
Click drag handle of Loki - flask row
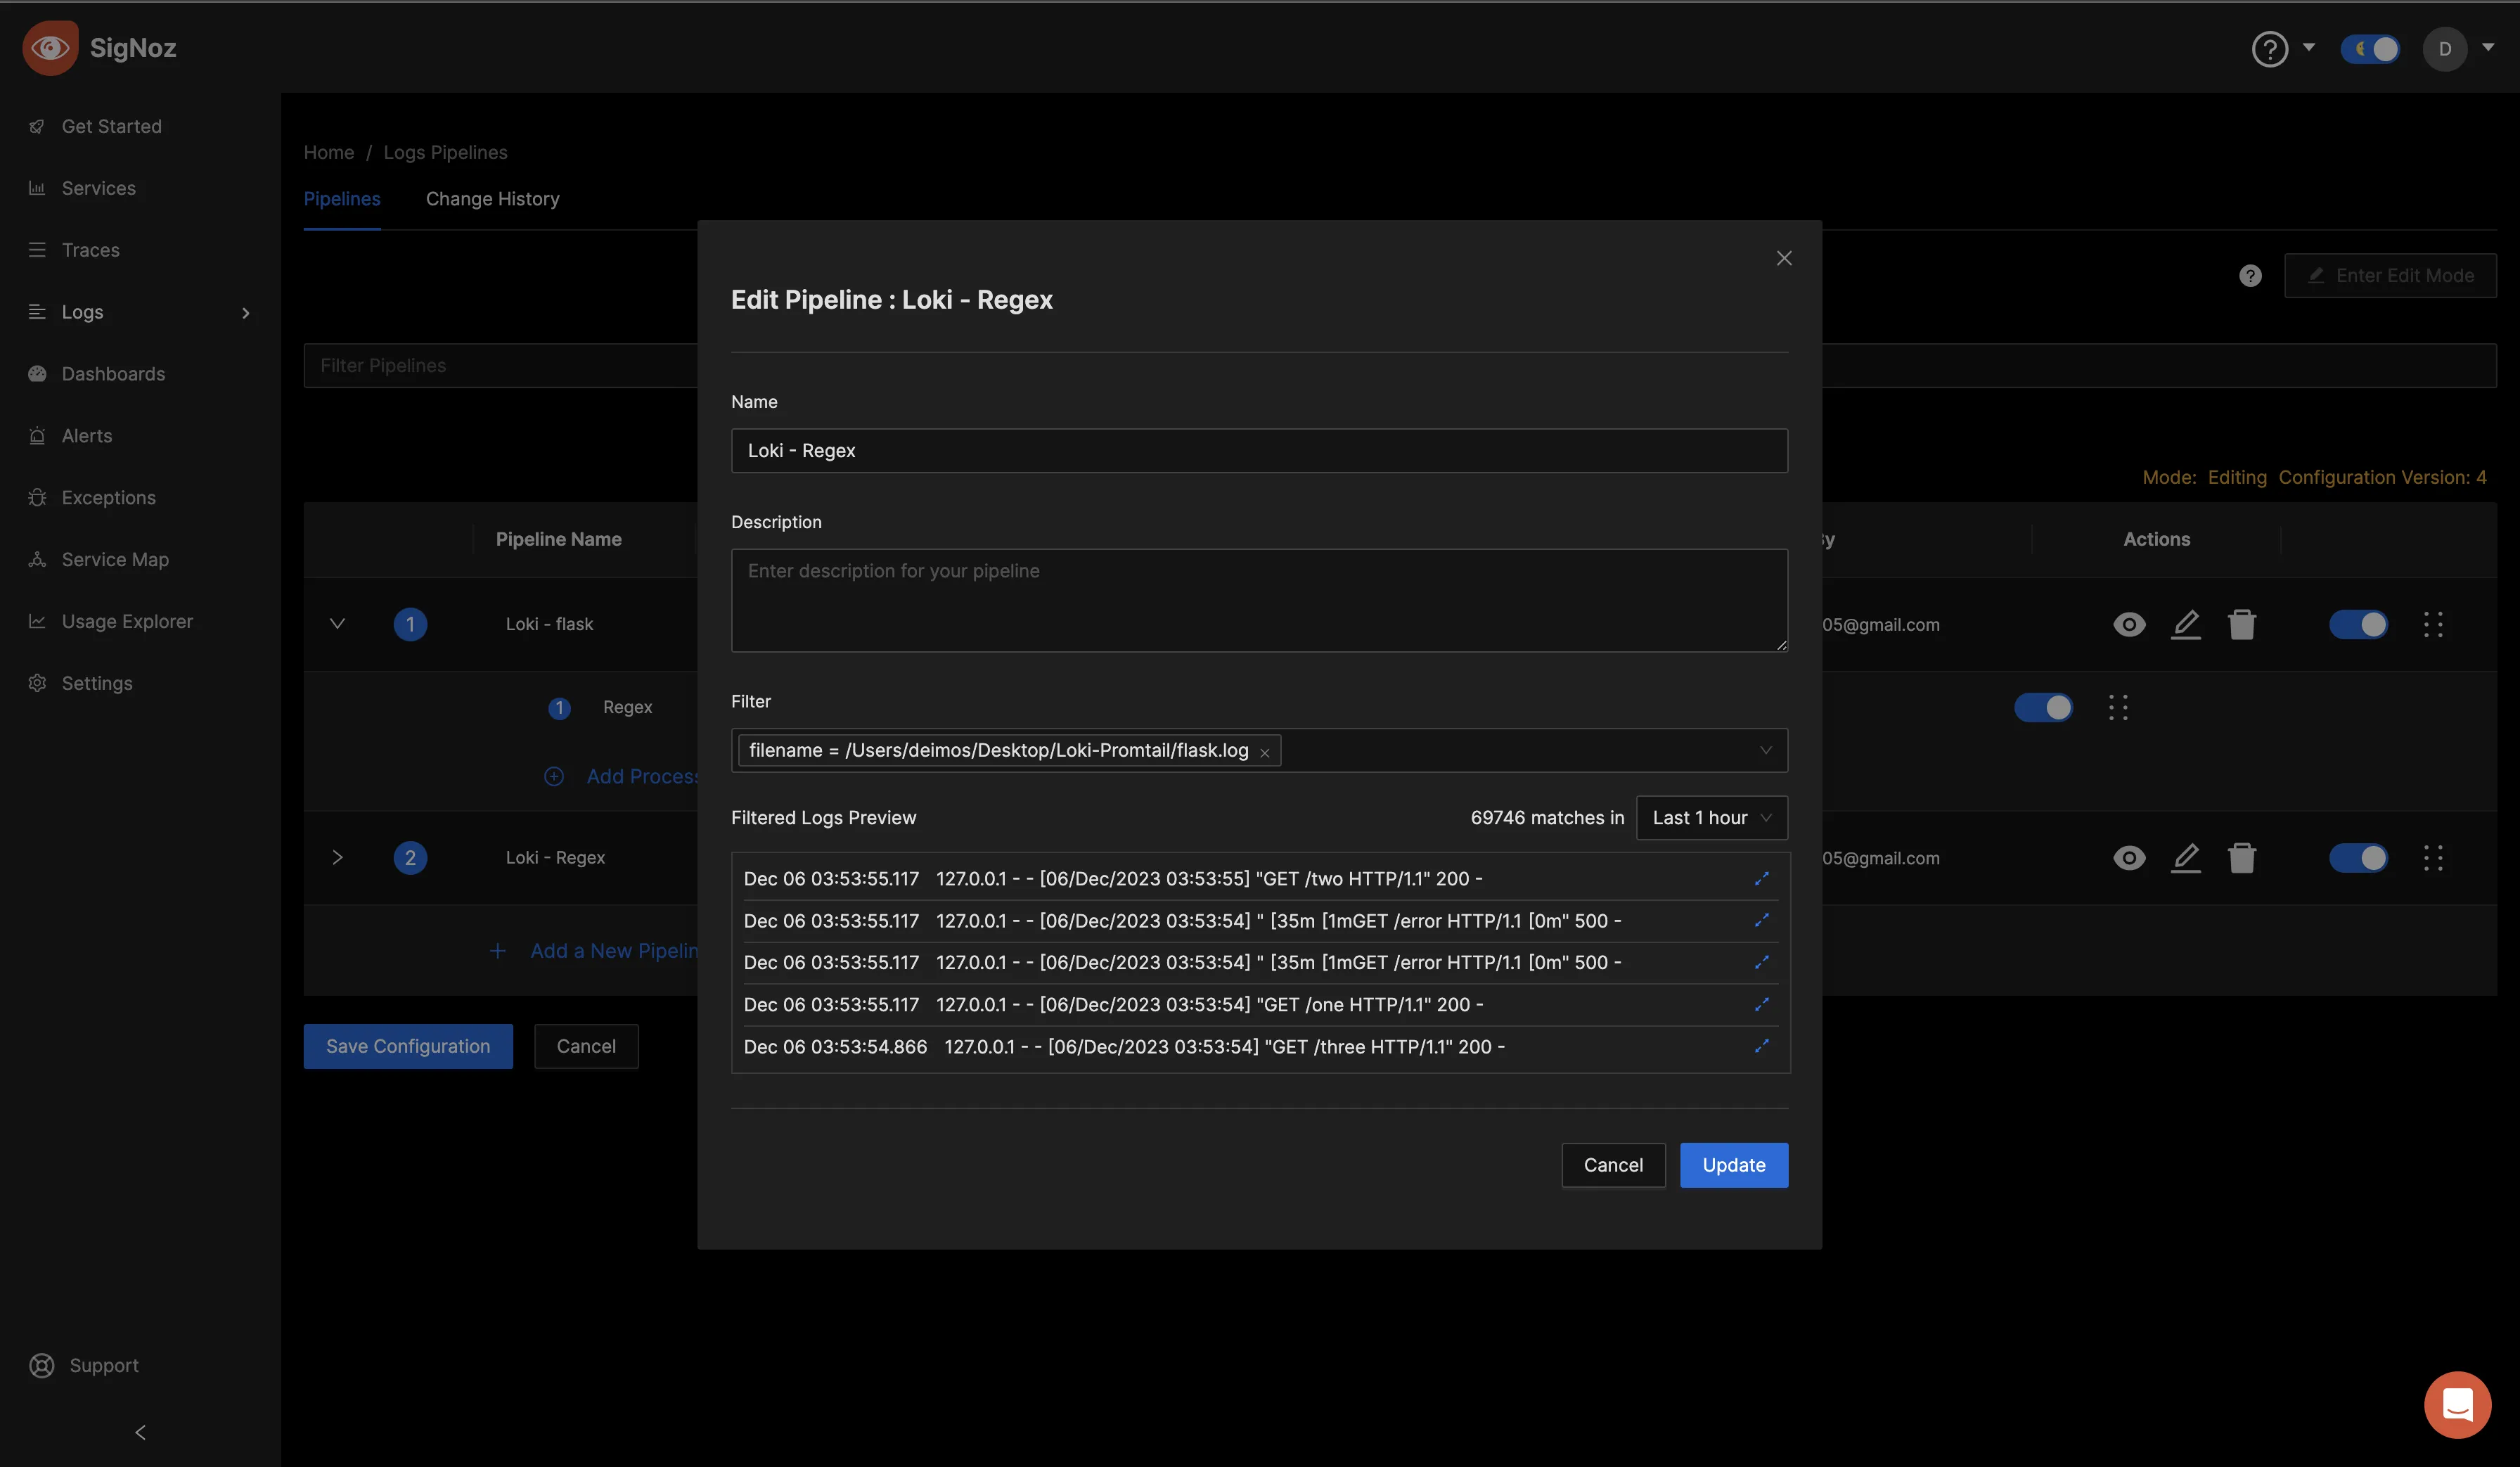[2433, 624]
